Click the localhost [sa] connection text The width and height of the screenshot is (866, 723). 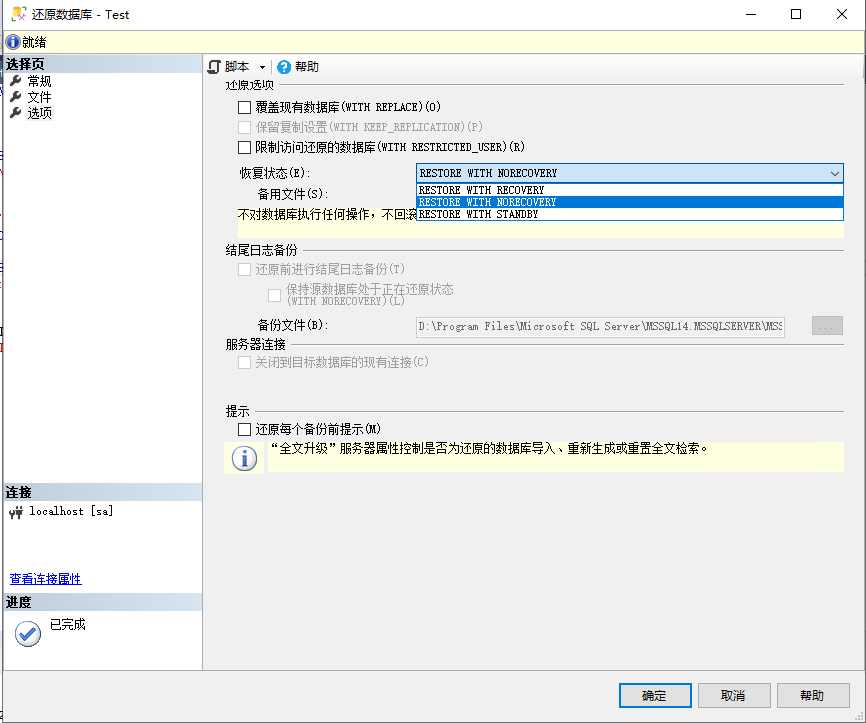[71, 511]
